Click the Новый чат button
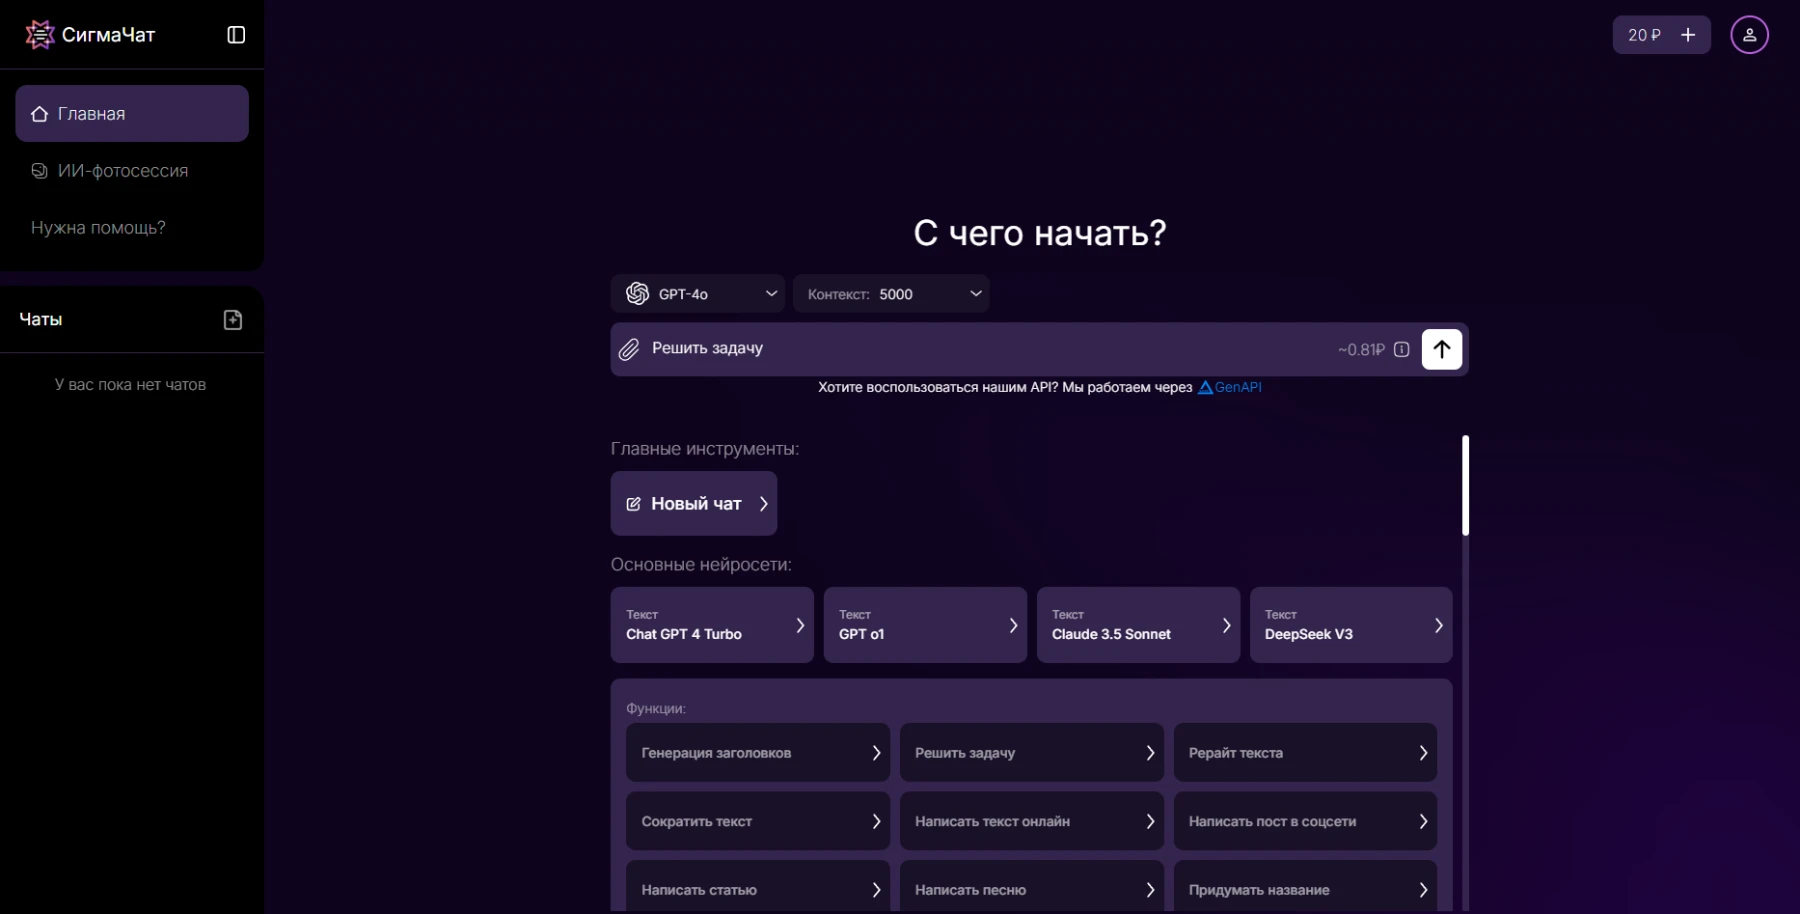 click(694, 504)
